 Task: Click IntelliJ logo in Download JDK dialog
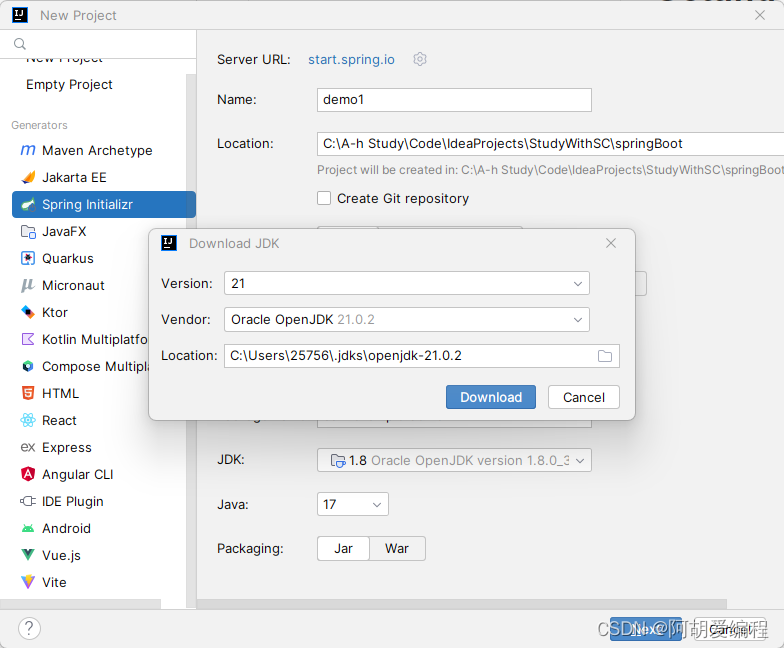pos(169,243)
